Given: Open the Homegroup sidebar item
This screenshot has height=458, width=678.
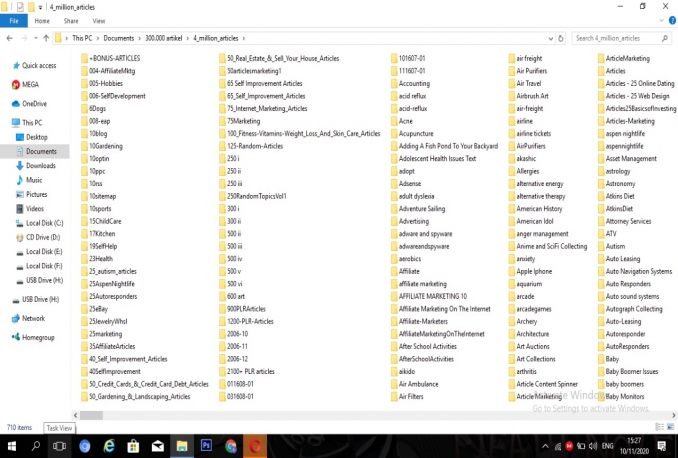Looking at the screenshot, I should point(38,337).
